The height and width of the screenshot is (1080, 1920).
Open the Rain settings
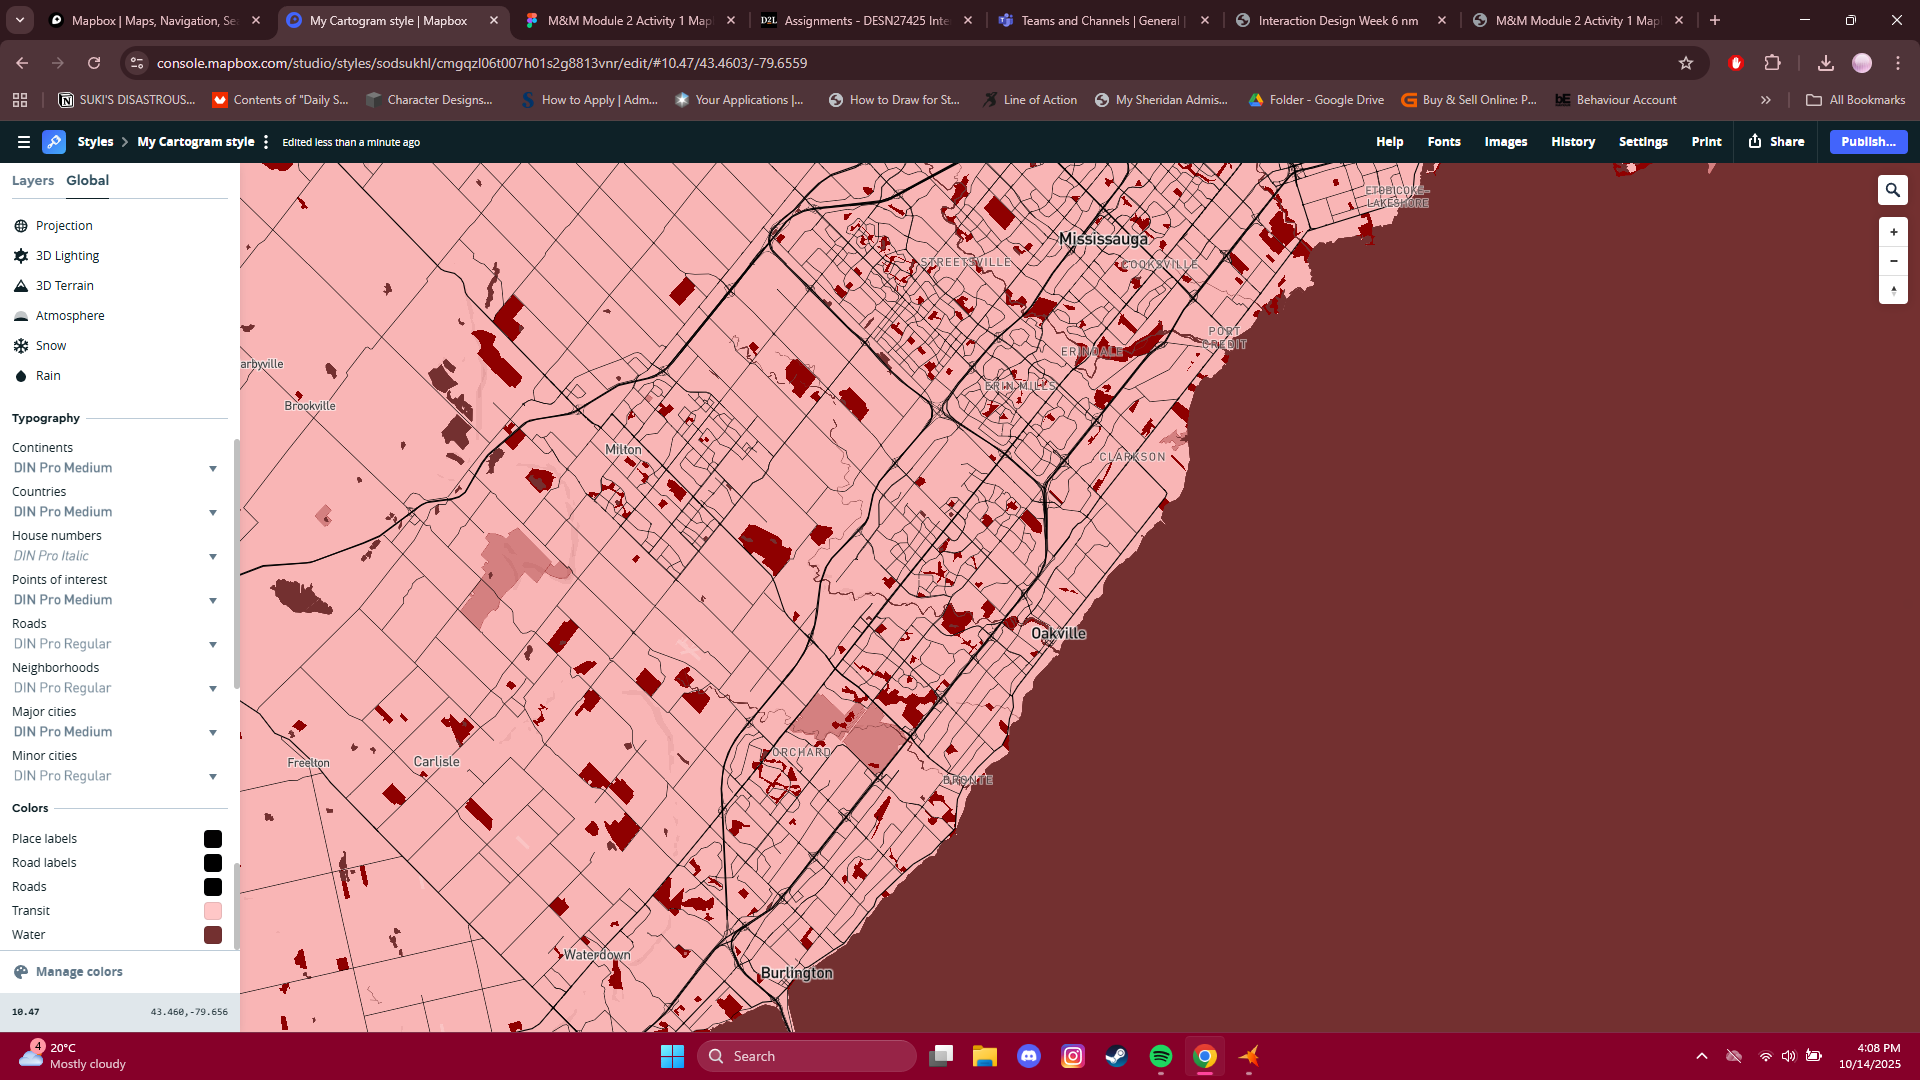click(x=48, y=376)
